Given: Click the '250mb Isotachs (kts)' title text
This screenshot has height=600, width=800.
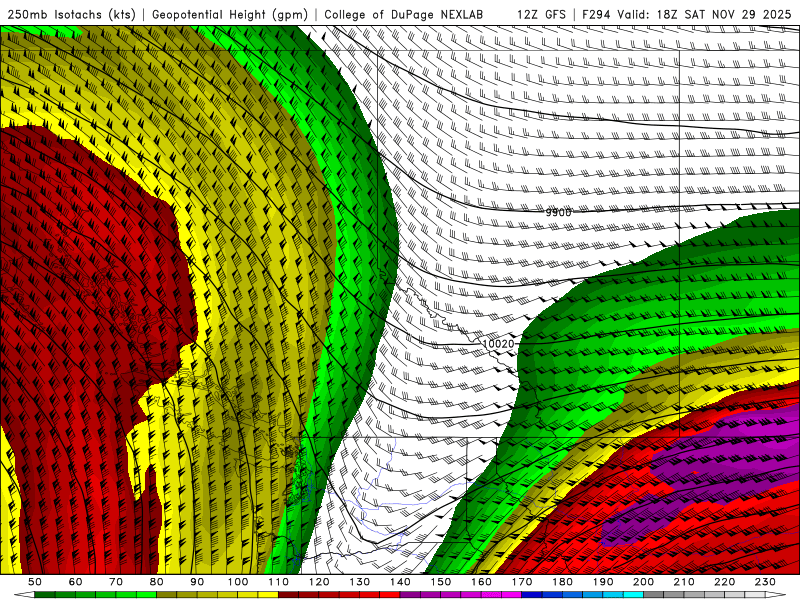Looking at the screenshot, I should (71, 14).
